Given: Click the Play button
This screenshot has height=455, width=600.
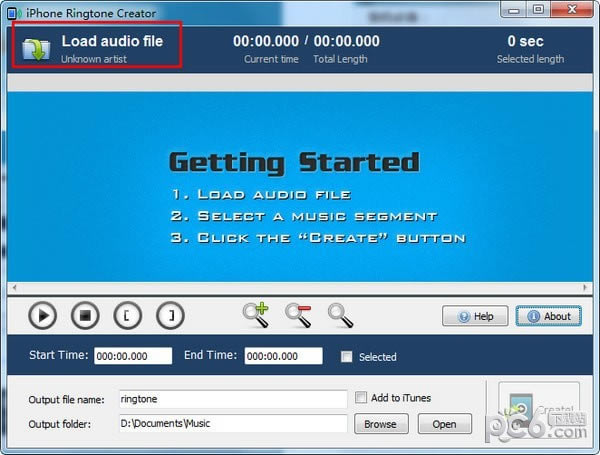Looking at the screenshot, I should tap(42, 316).
